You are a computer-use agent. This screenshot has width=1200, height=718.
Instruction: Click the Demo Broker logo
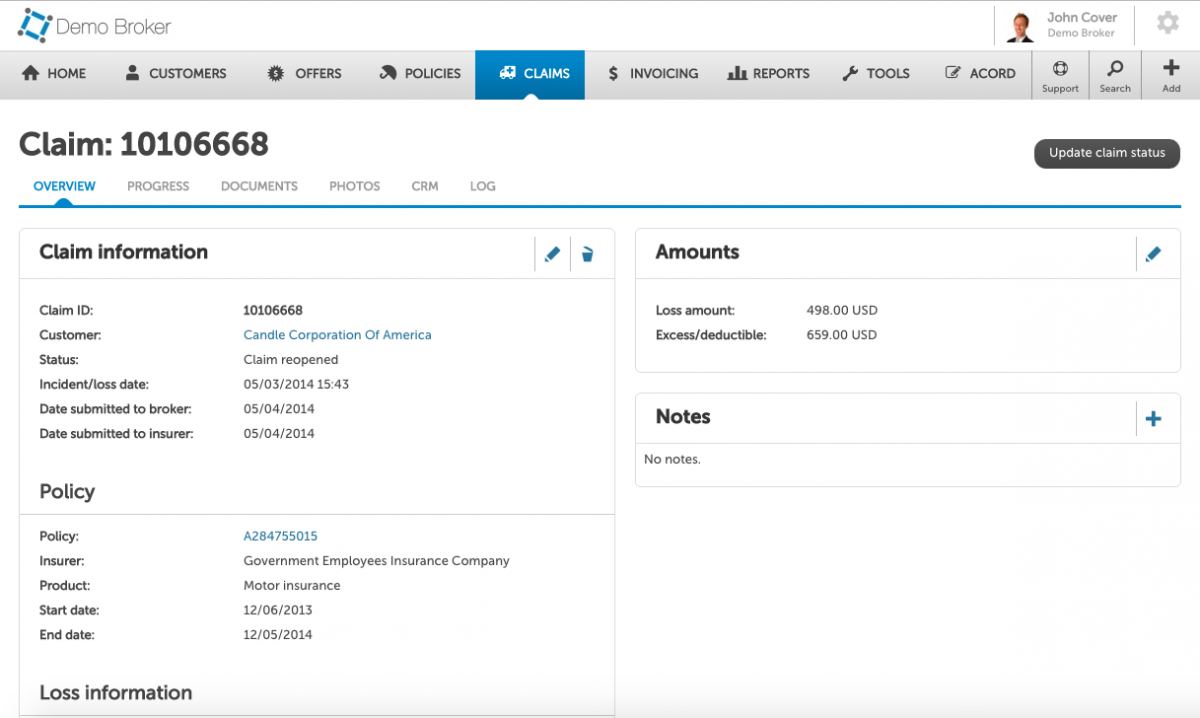(93, 25)
